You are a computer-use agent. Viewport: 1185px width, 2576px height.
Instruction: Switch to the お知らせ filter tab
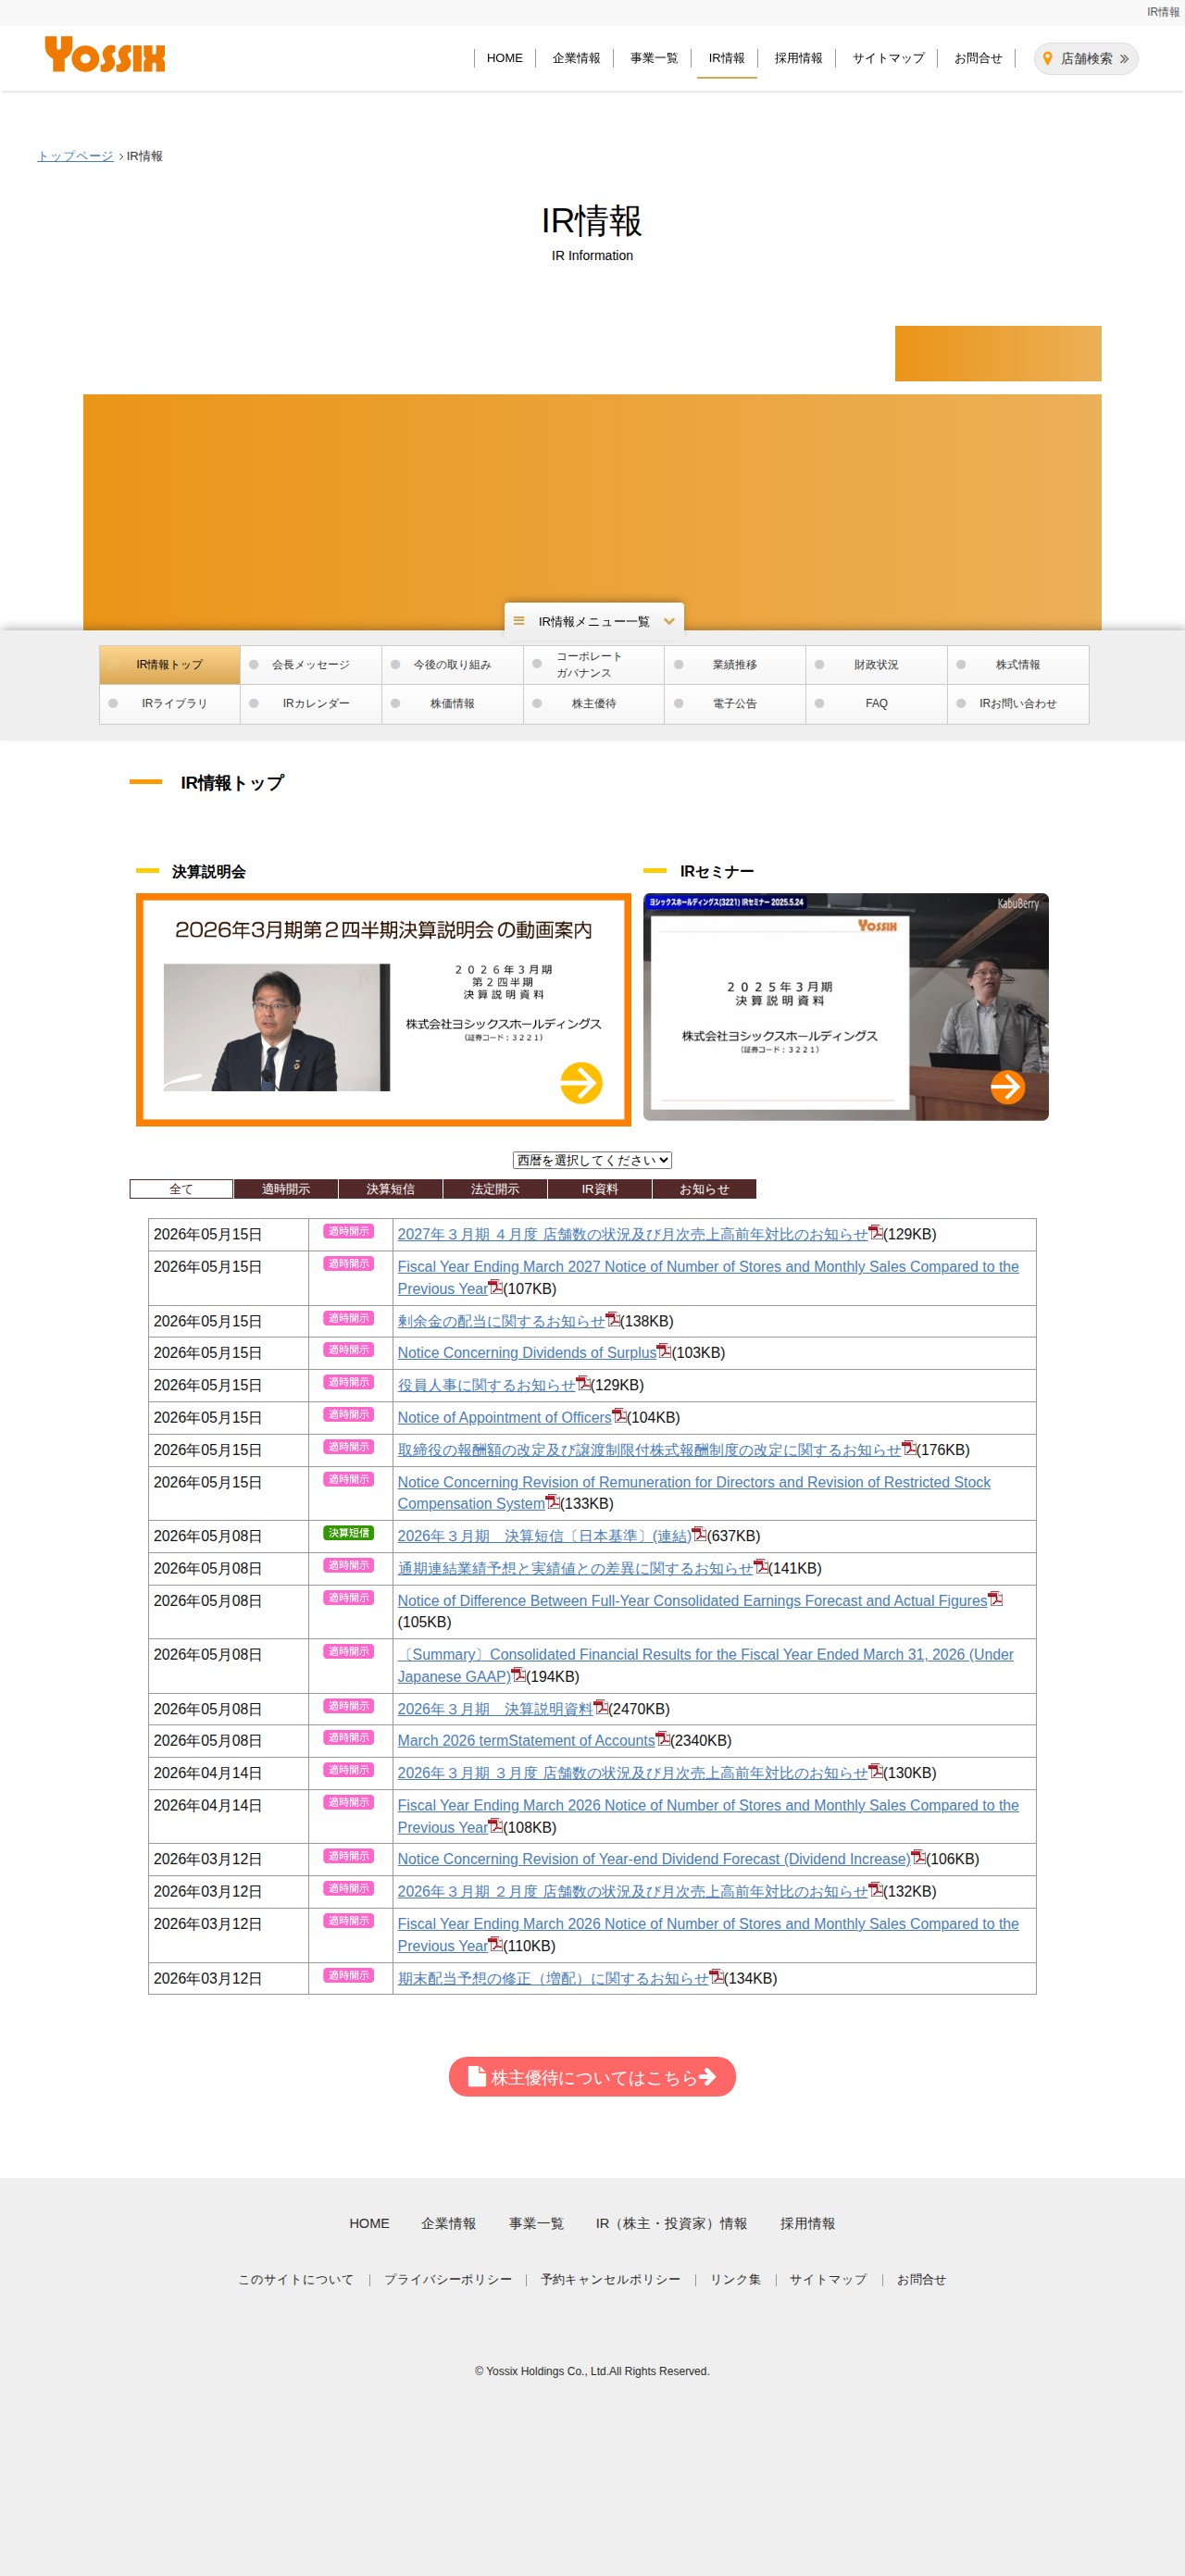click(x=704, y=1189)
